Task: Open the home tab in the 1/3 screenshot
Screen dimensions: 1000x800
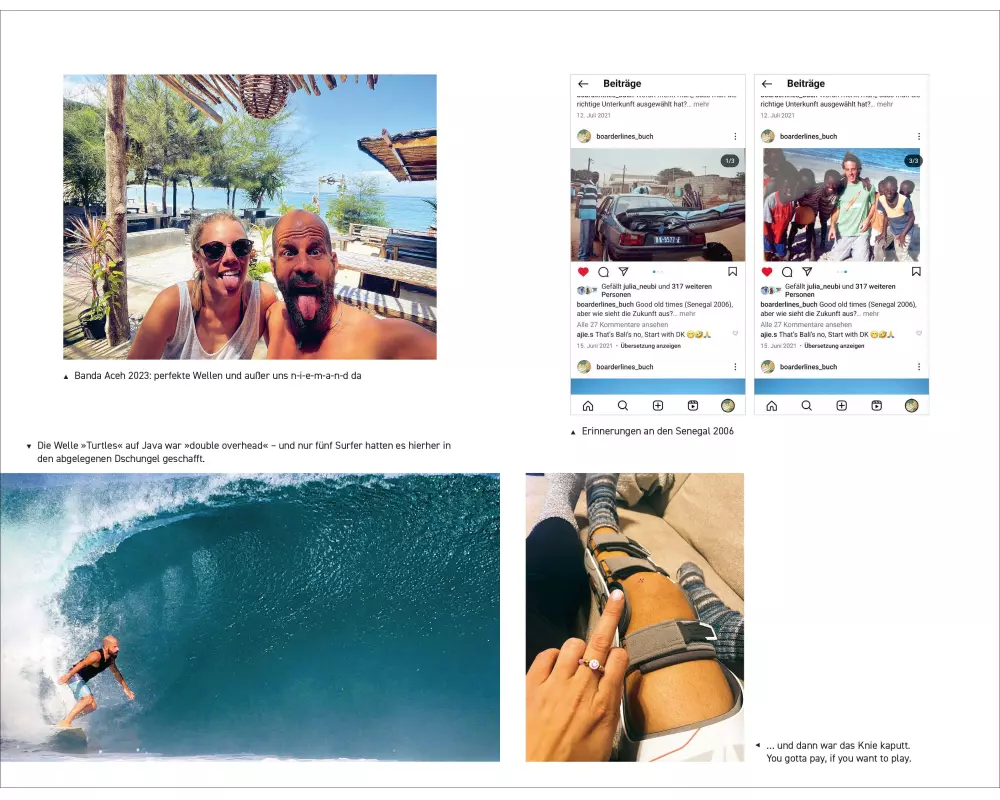Action: (588, 406)
